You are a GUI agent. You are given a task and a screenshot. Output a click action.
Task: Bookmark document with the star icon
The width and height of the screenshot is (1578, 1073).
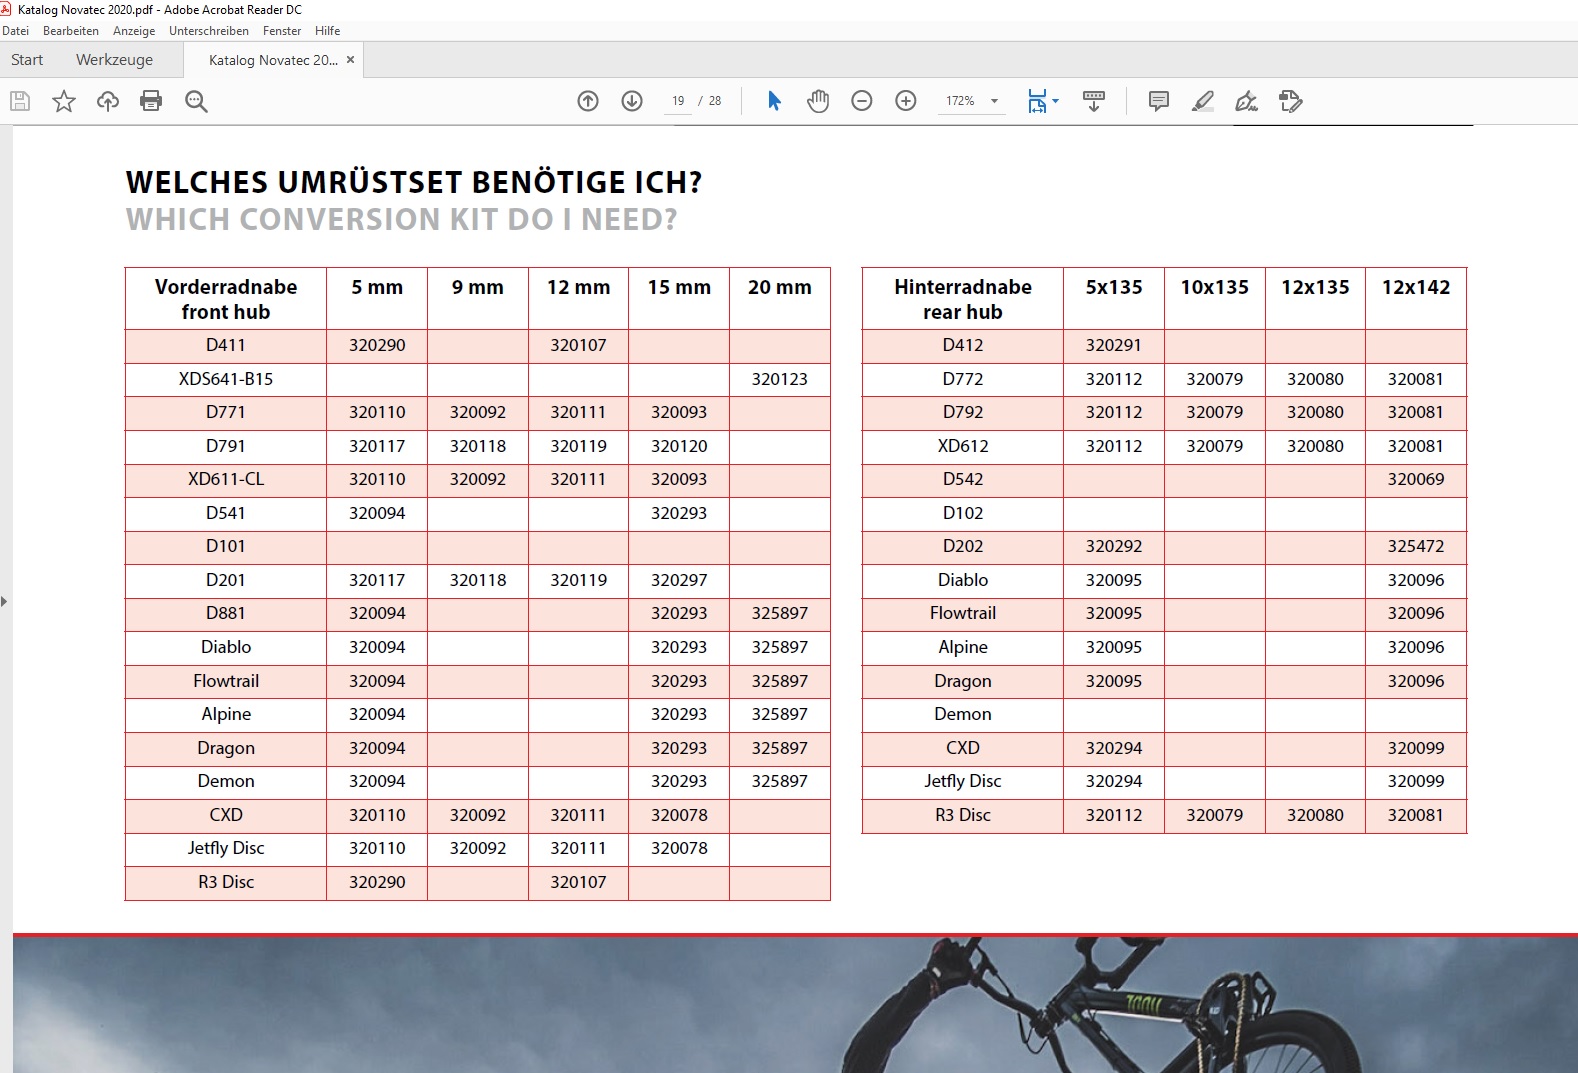click(x=64, y=101)
